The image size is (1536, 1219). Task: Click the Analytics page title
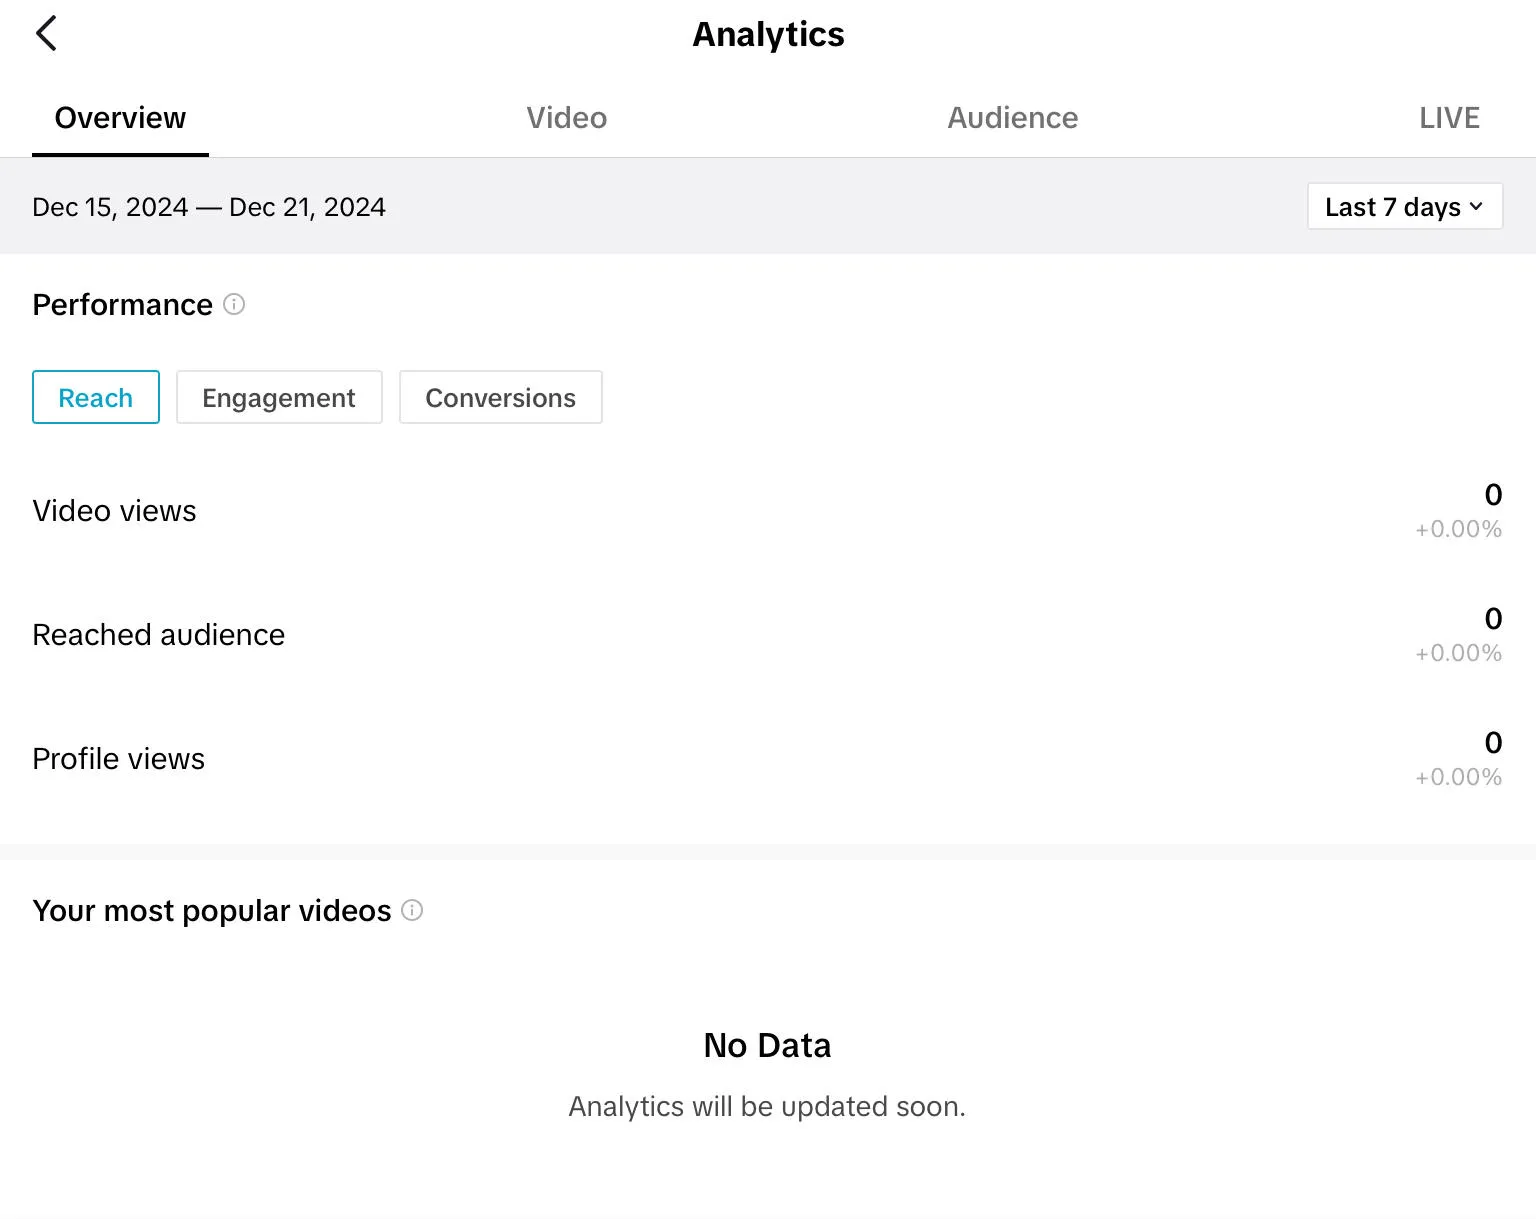[768, 34]
